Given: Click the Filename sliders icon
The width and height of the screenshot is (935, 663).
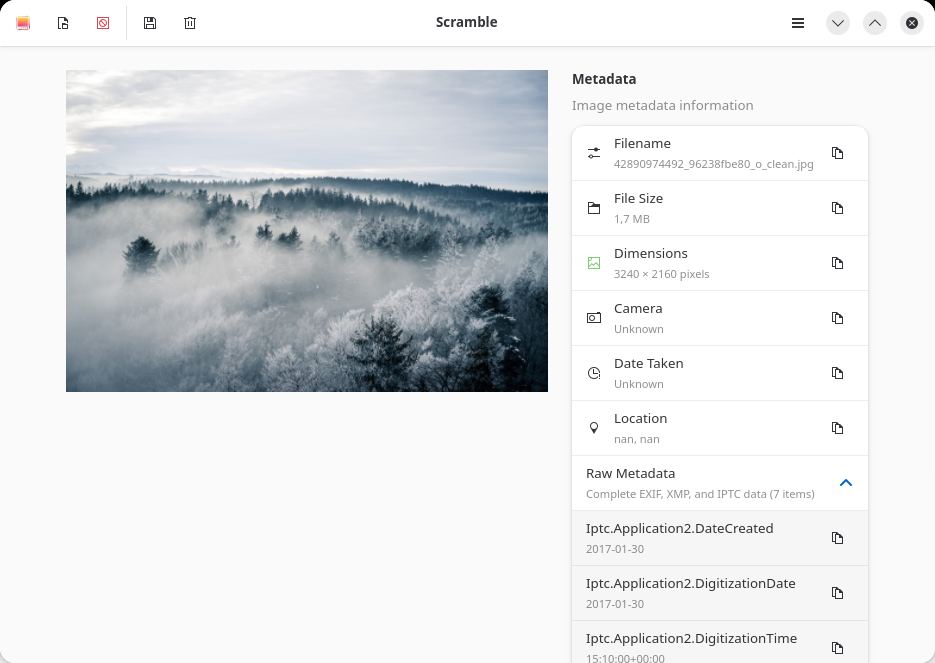Looking at the screenshot, I should pyautogui.click(x=594, y=153).
